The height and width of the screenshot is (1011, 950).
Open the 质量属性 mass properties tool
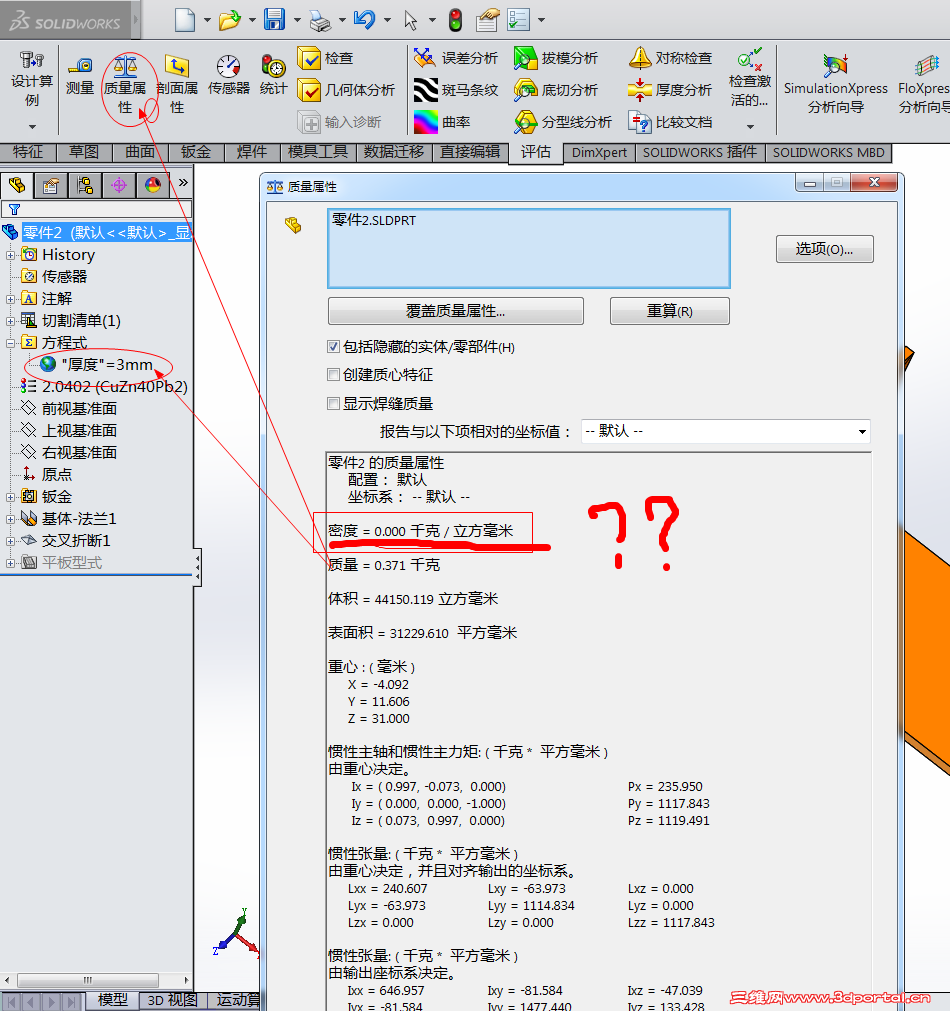click(x=125, y=85)
